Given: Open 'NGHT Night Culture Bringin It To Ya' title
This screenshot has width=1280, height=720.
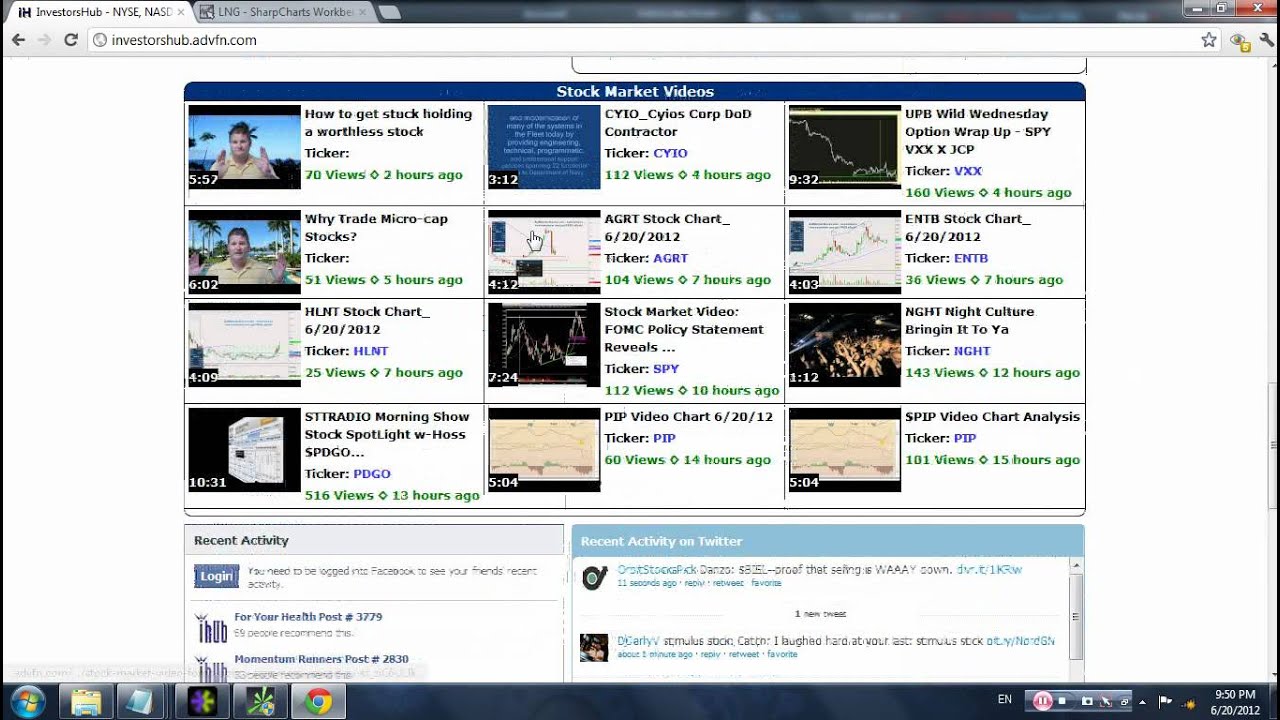Looking at the screenshot, I should click(970, 321).
